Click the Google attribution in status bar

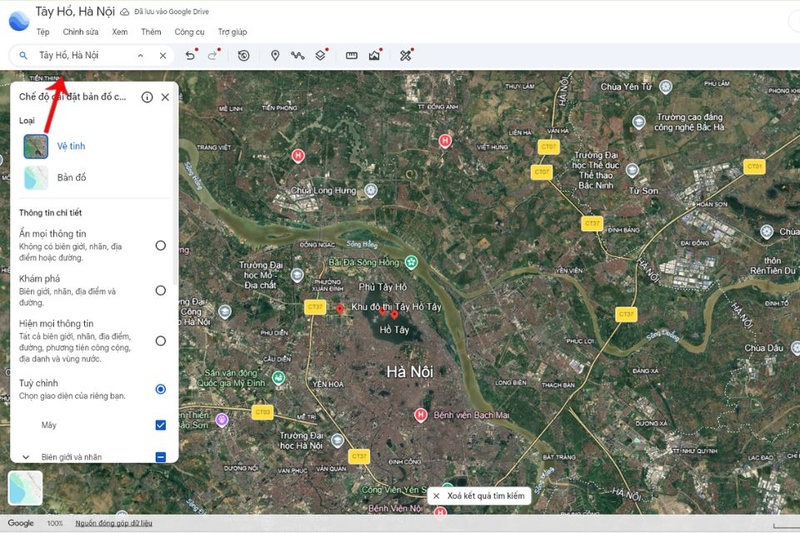click(x=20, y=523)
